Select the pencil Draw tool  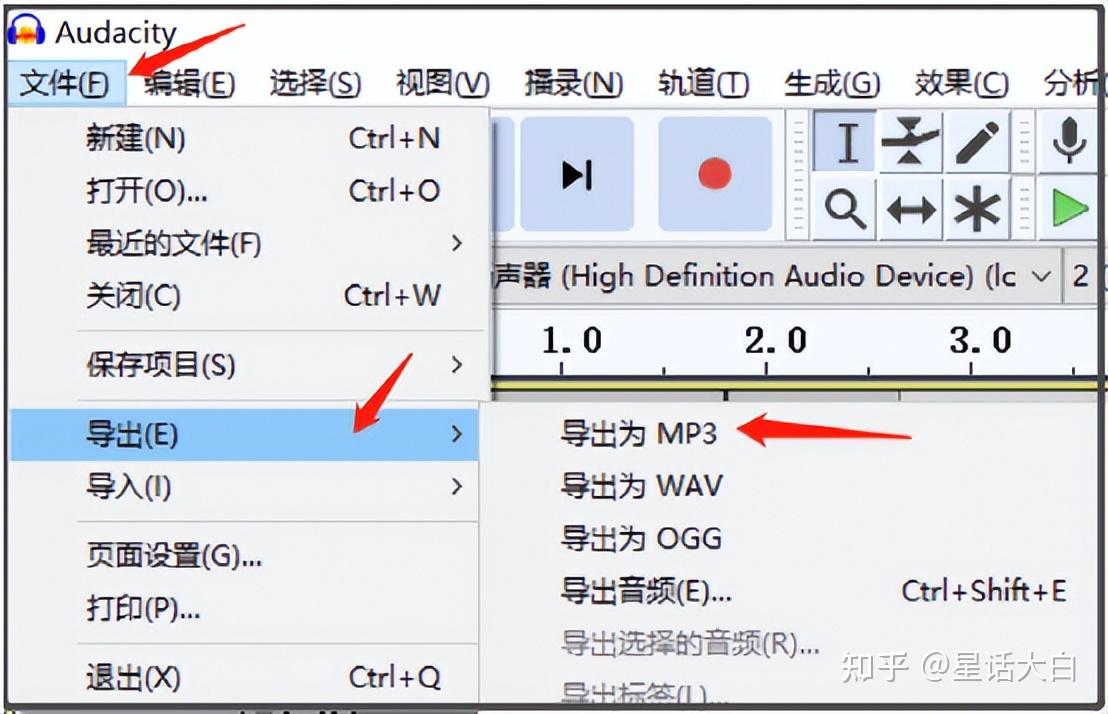(977, 141)
